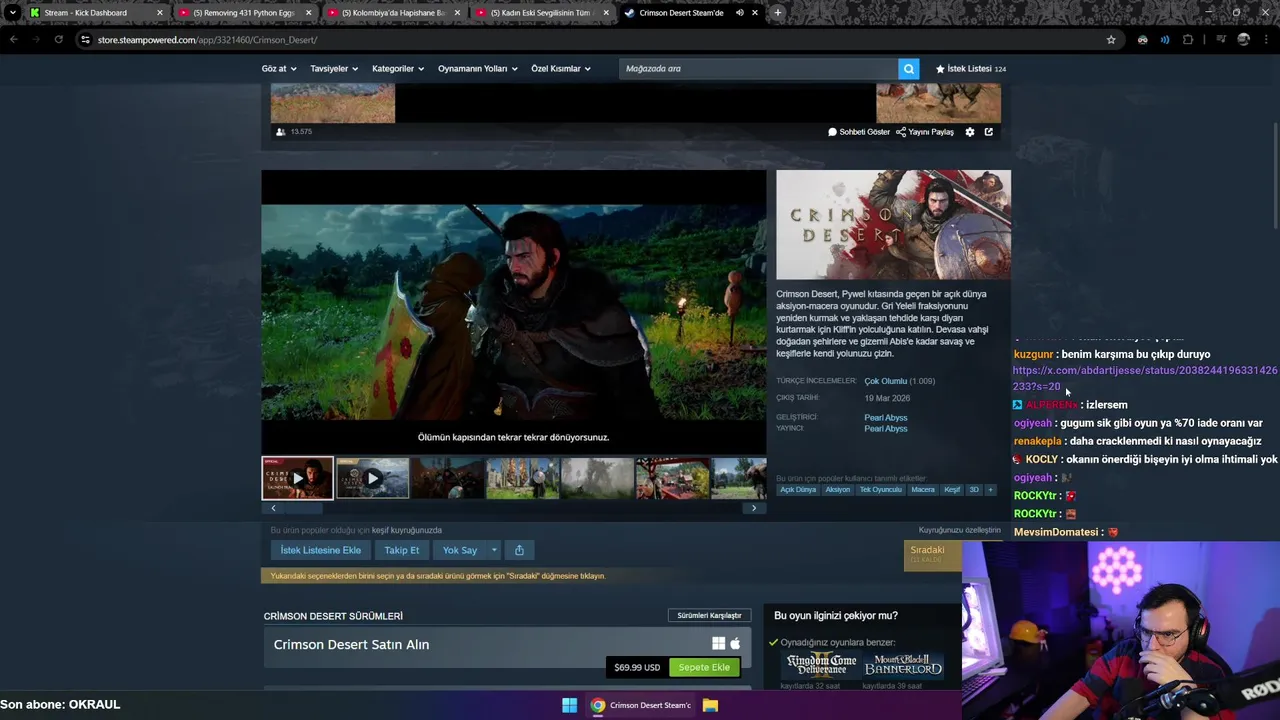Viewport: 1280px width, 720px height.
Task: Open İstek Listesi wishlist link
Action: coord(970,69)
